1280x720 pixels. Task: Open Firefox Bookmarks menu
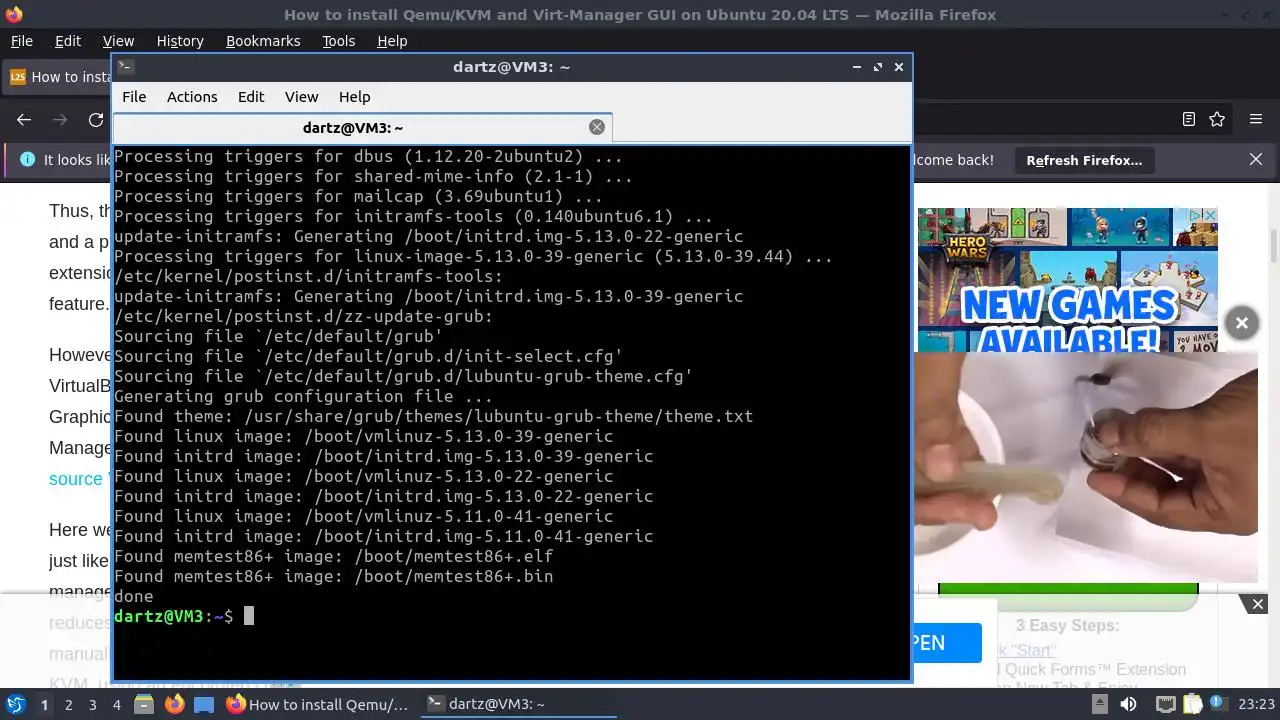263,41
